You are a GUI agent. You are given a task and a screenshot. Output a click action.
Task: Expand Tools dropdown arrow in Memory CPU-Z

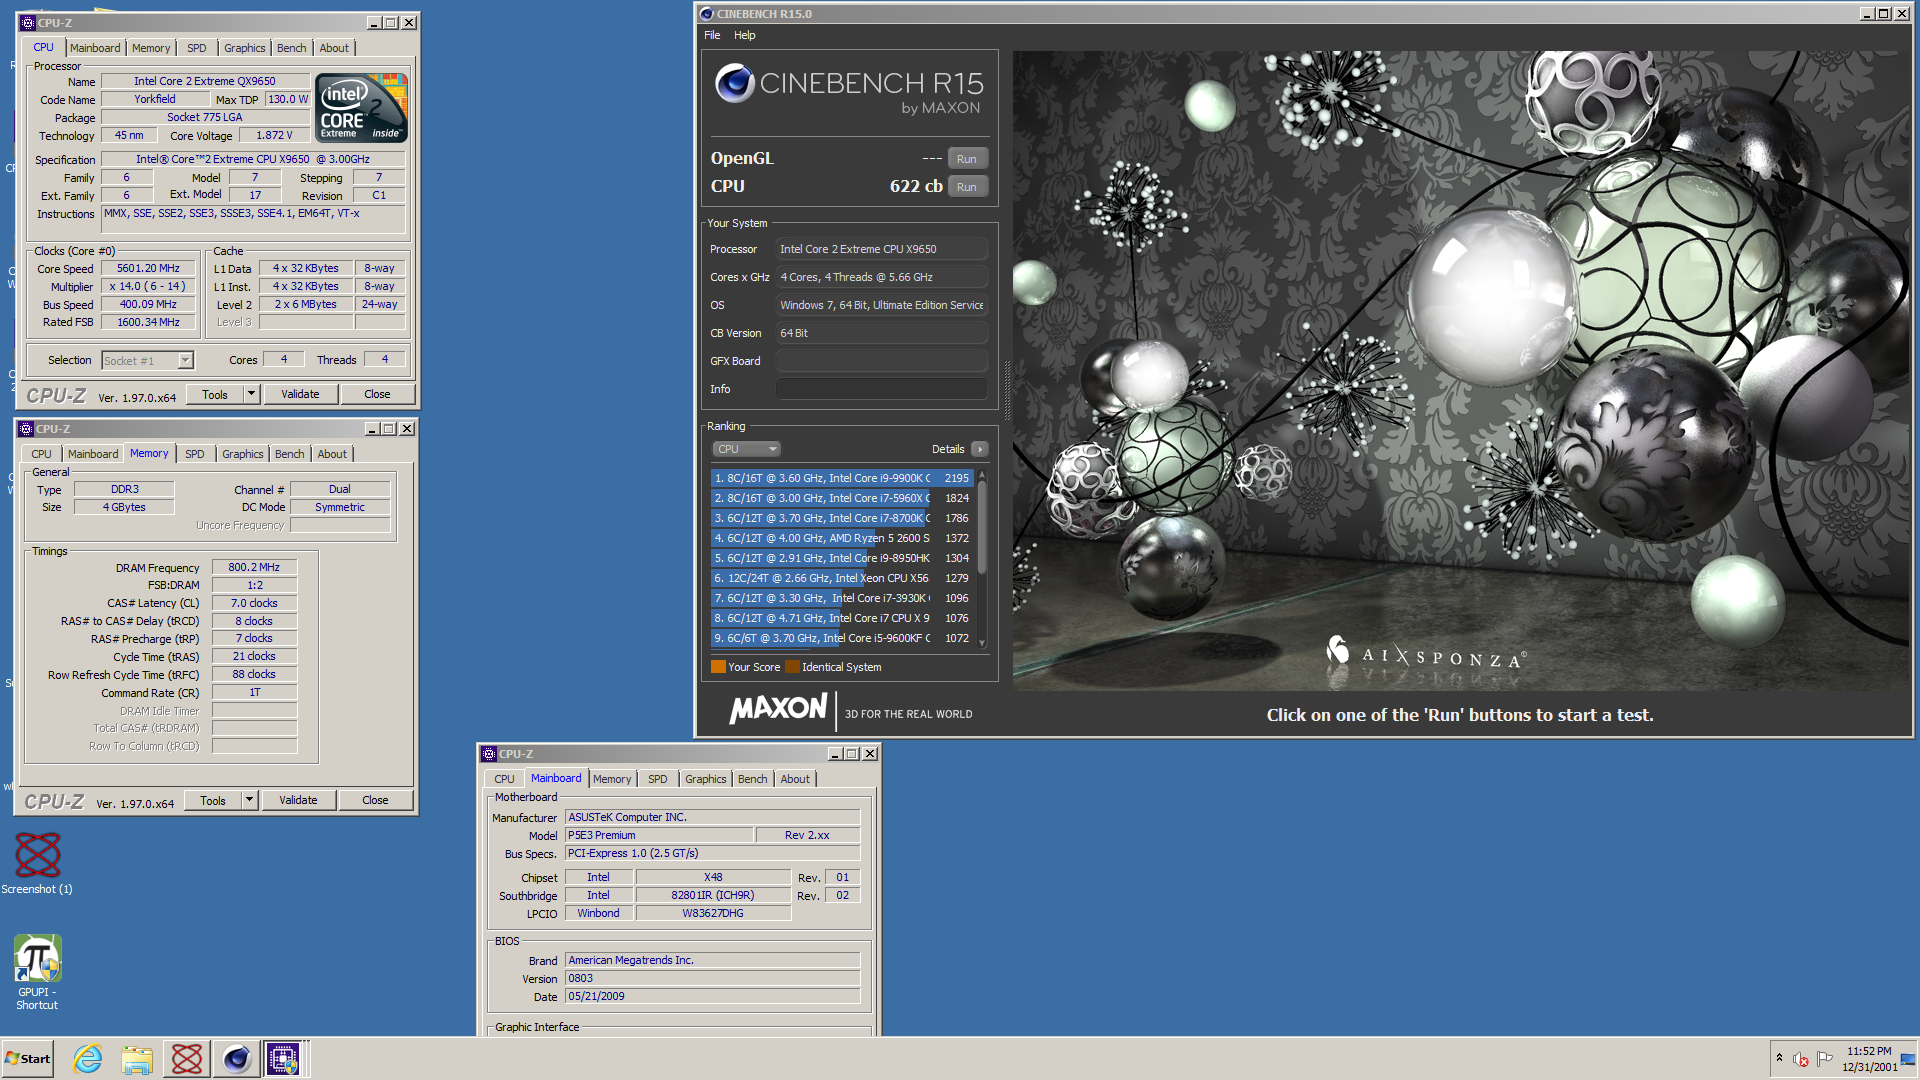point(250,800)
